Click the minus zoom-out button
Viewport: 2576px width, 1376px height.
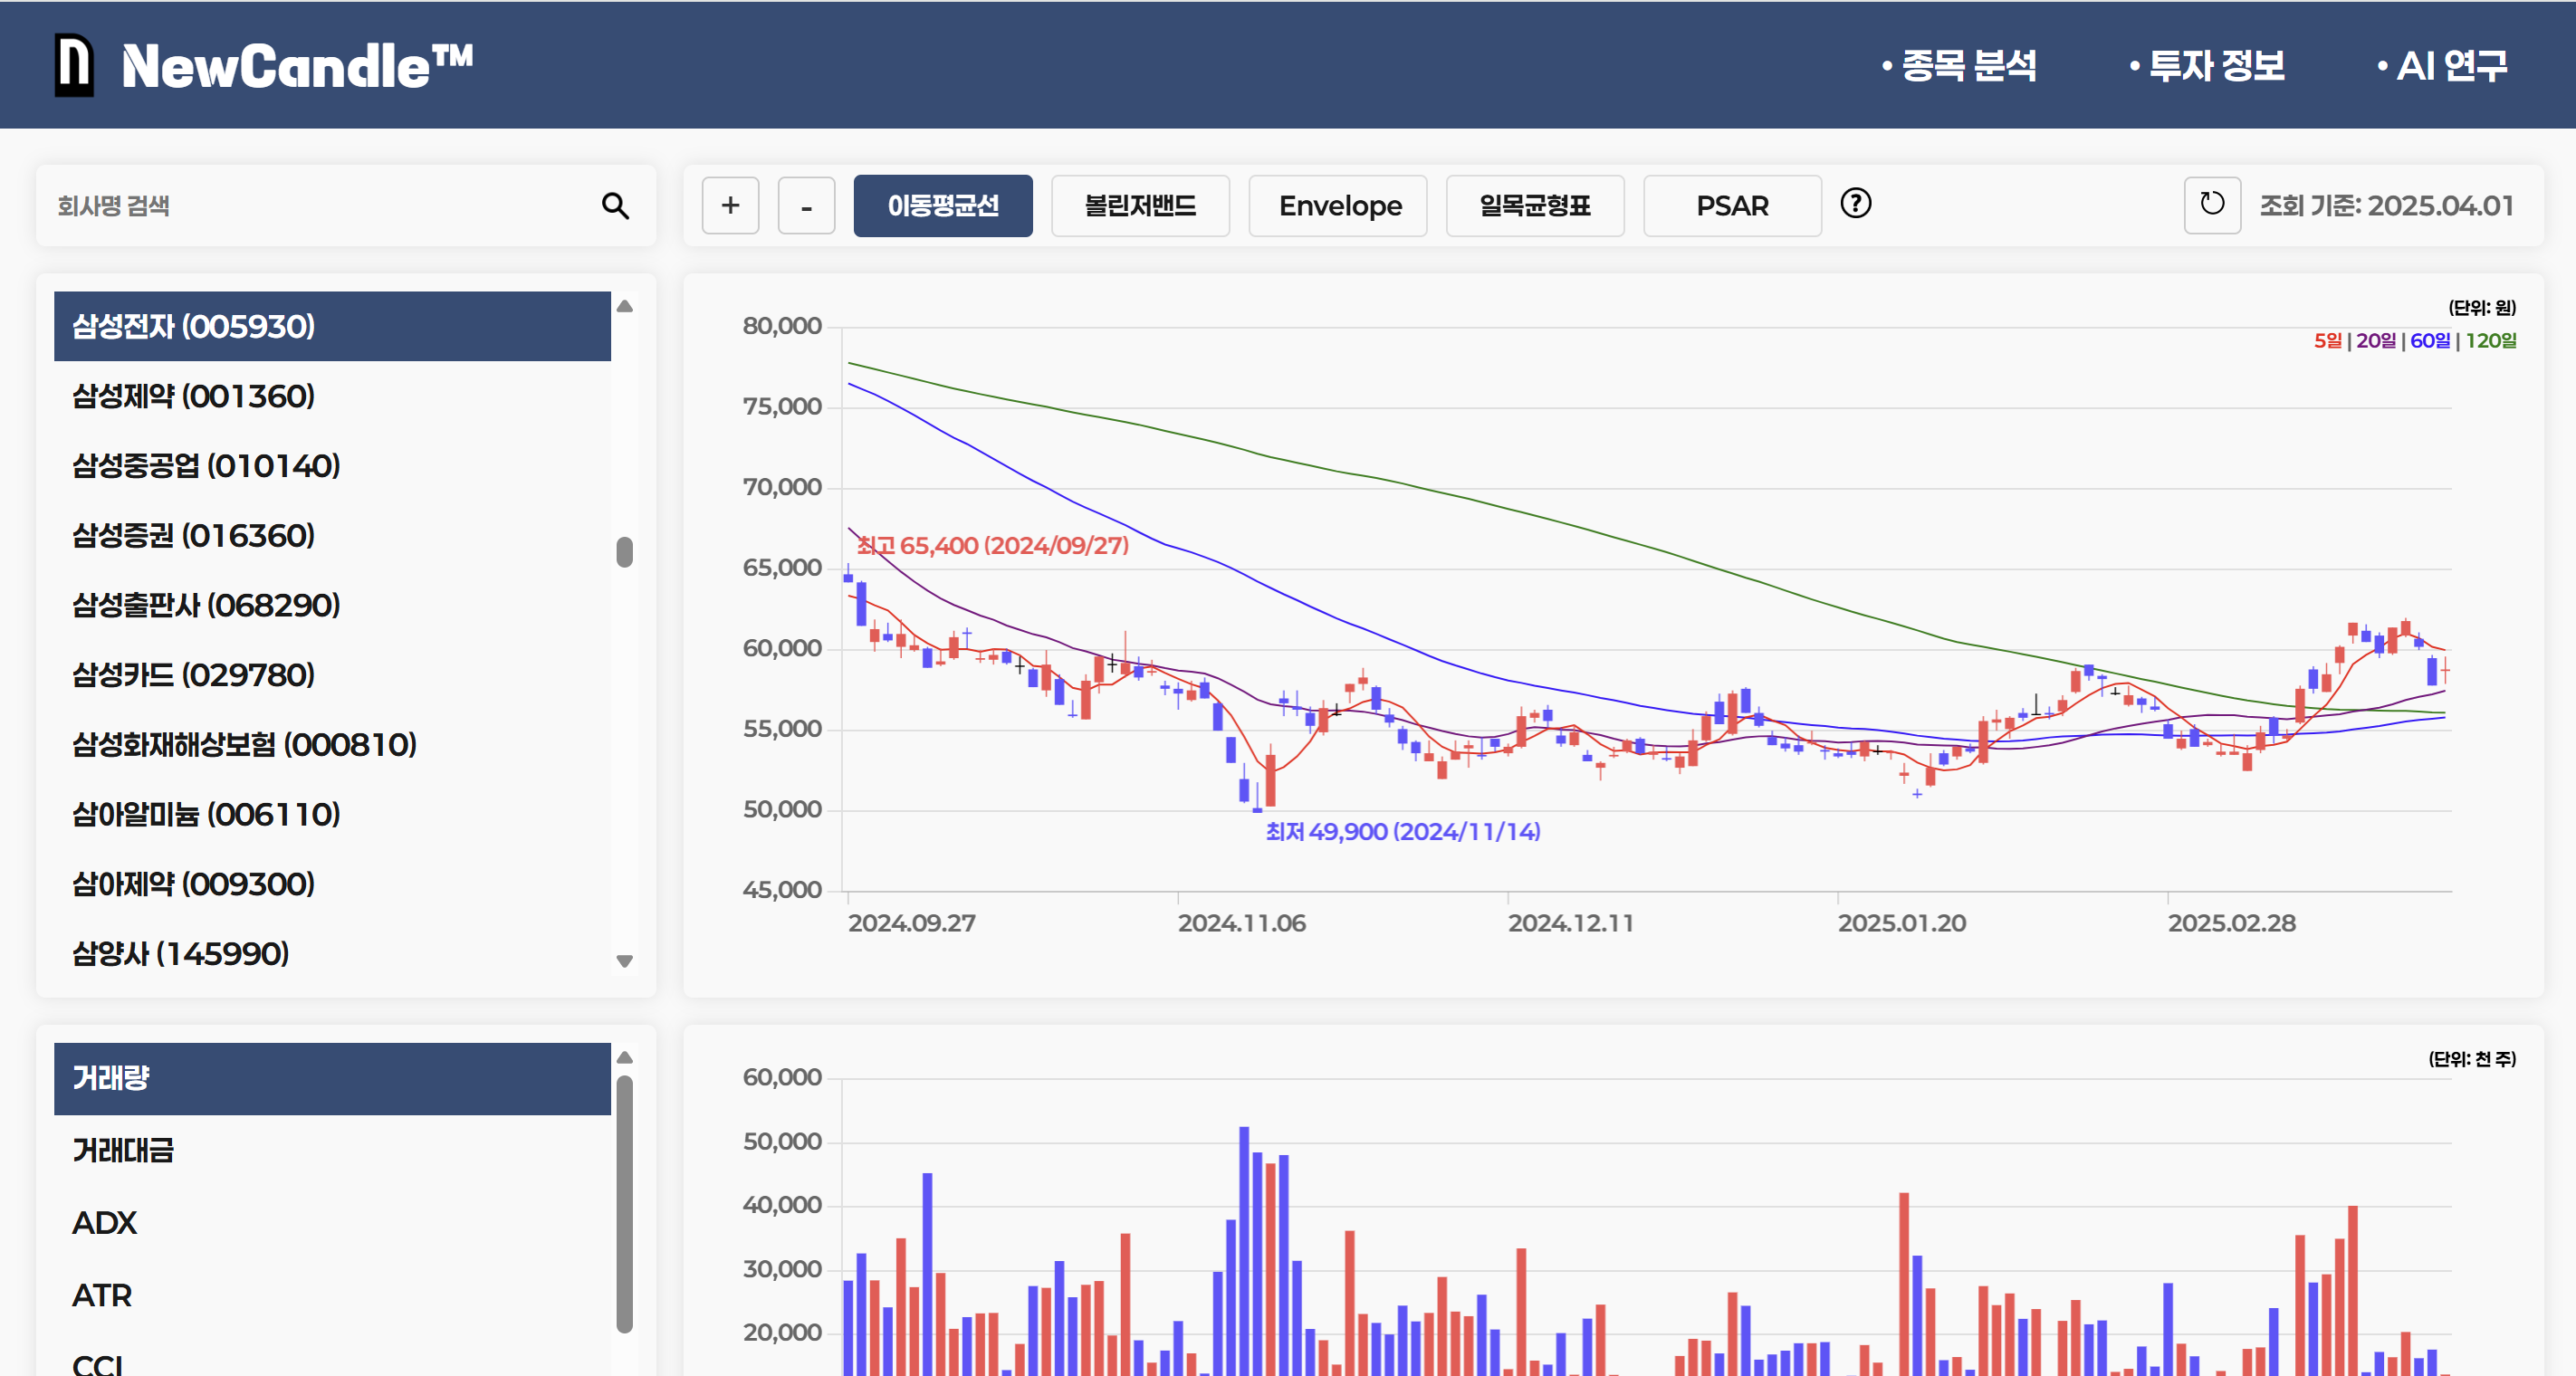pos(806,206)
